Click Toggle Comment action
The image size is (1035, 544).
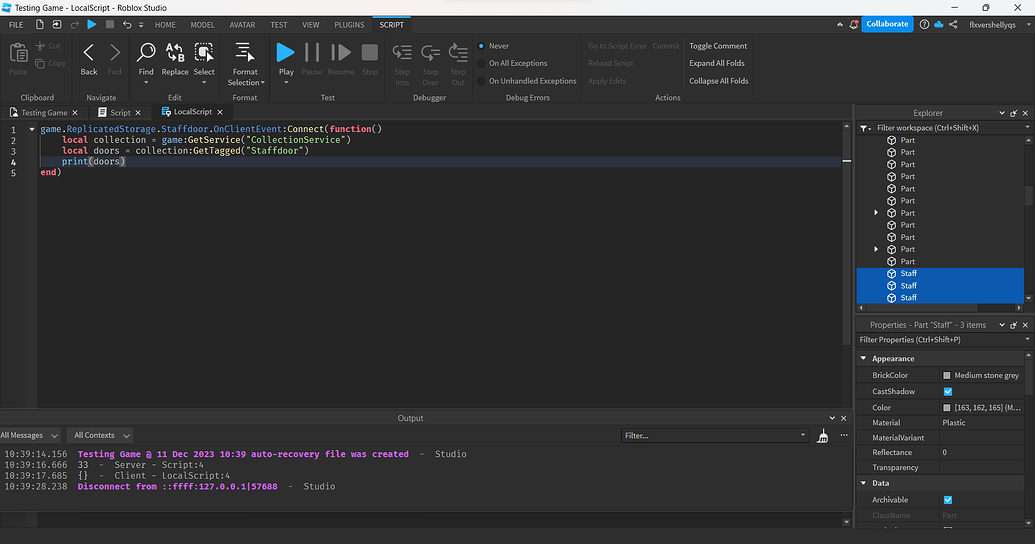718,46
